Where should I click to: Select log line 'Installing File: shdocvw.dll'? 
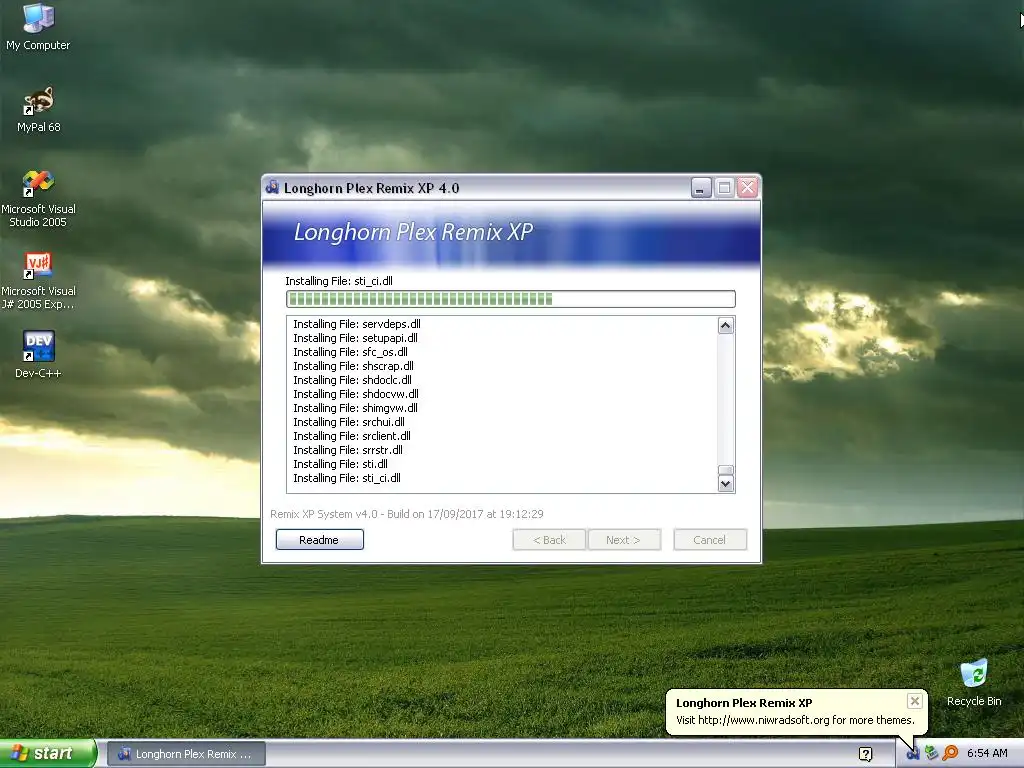[x=356, y=394]
